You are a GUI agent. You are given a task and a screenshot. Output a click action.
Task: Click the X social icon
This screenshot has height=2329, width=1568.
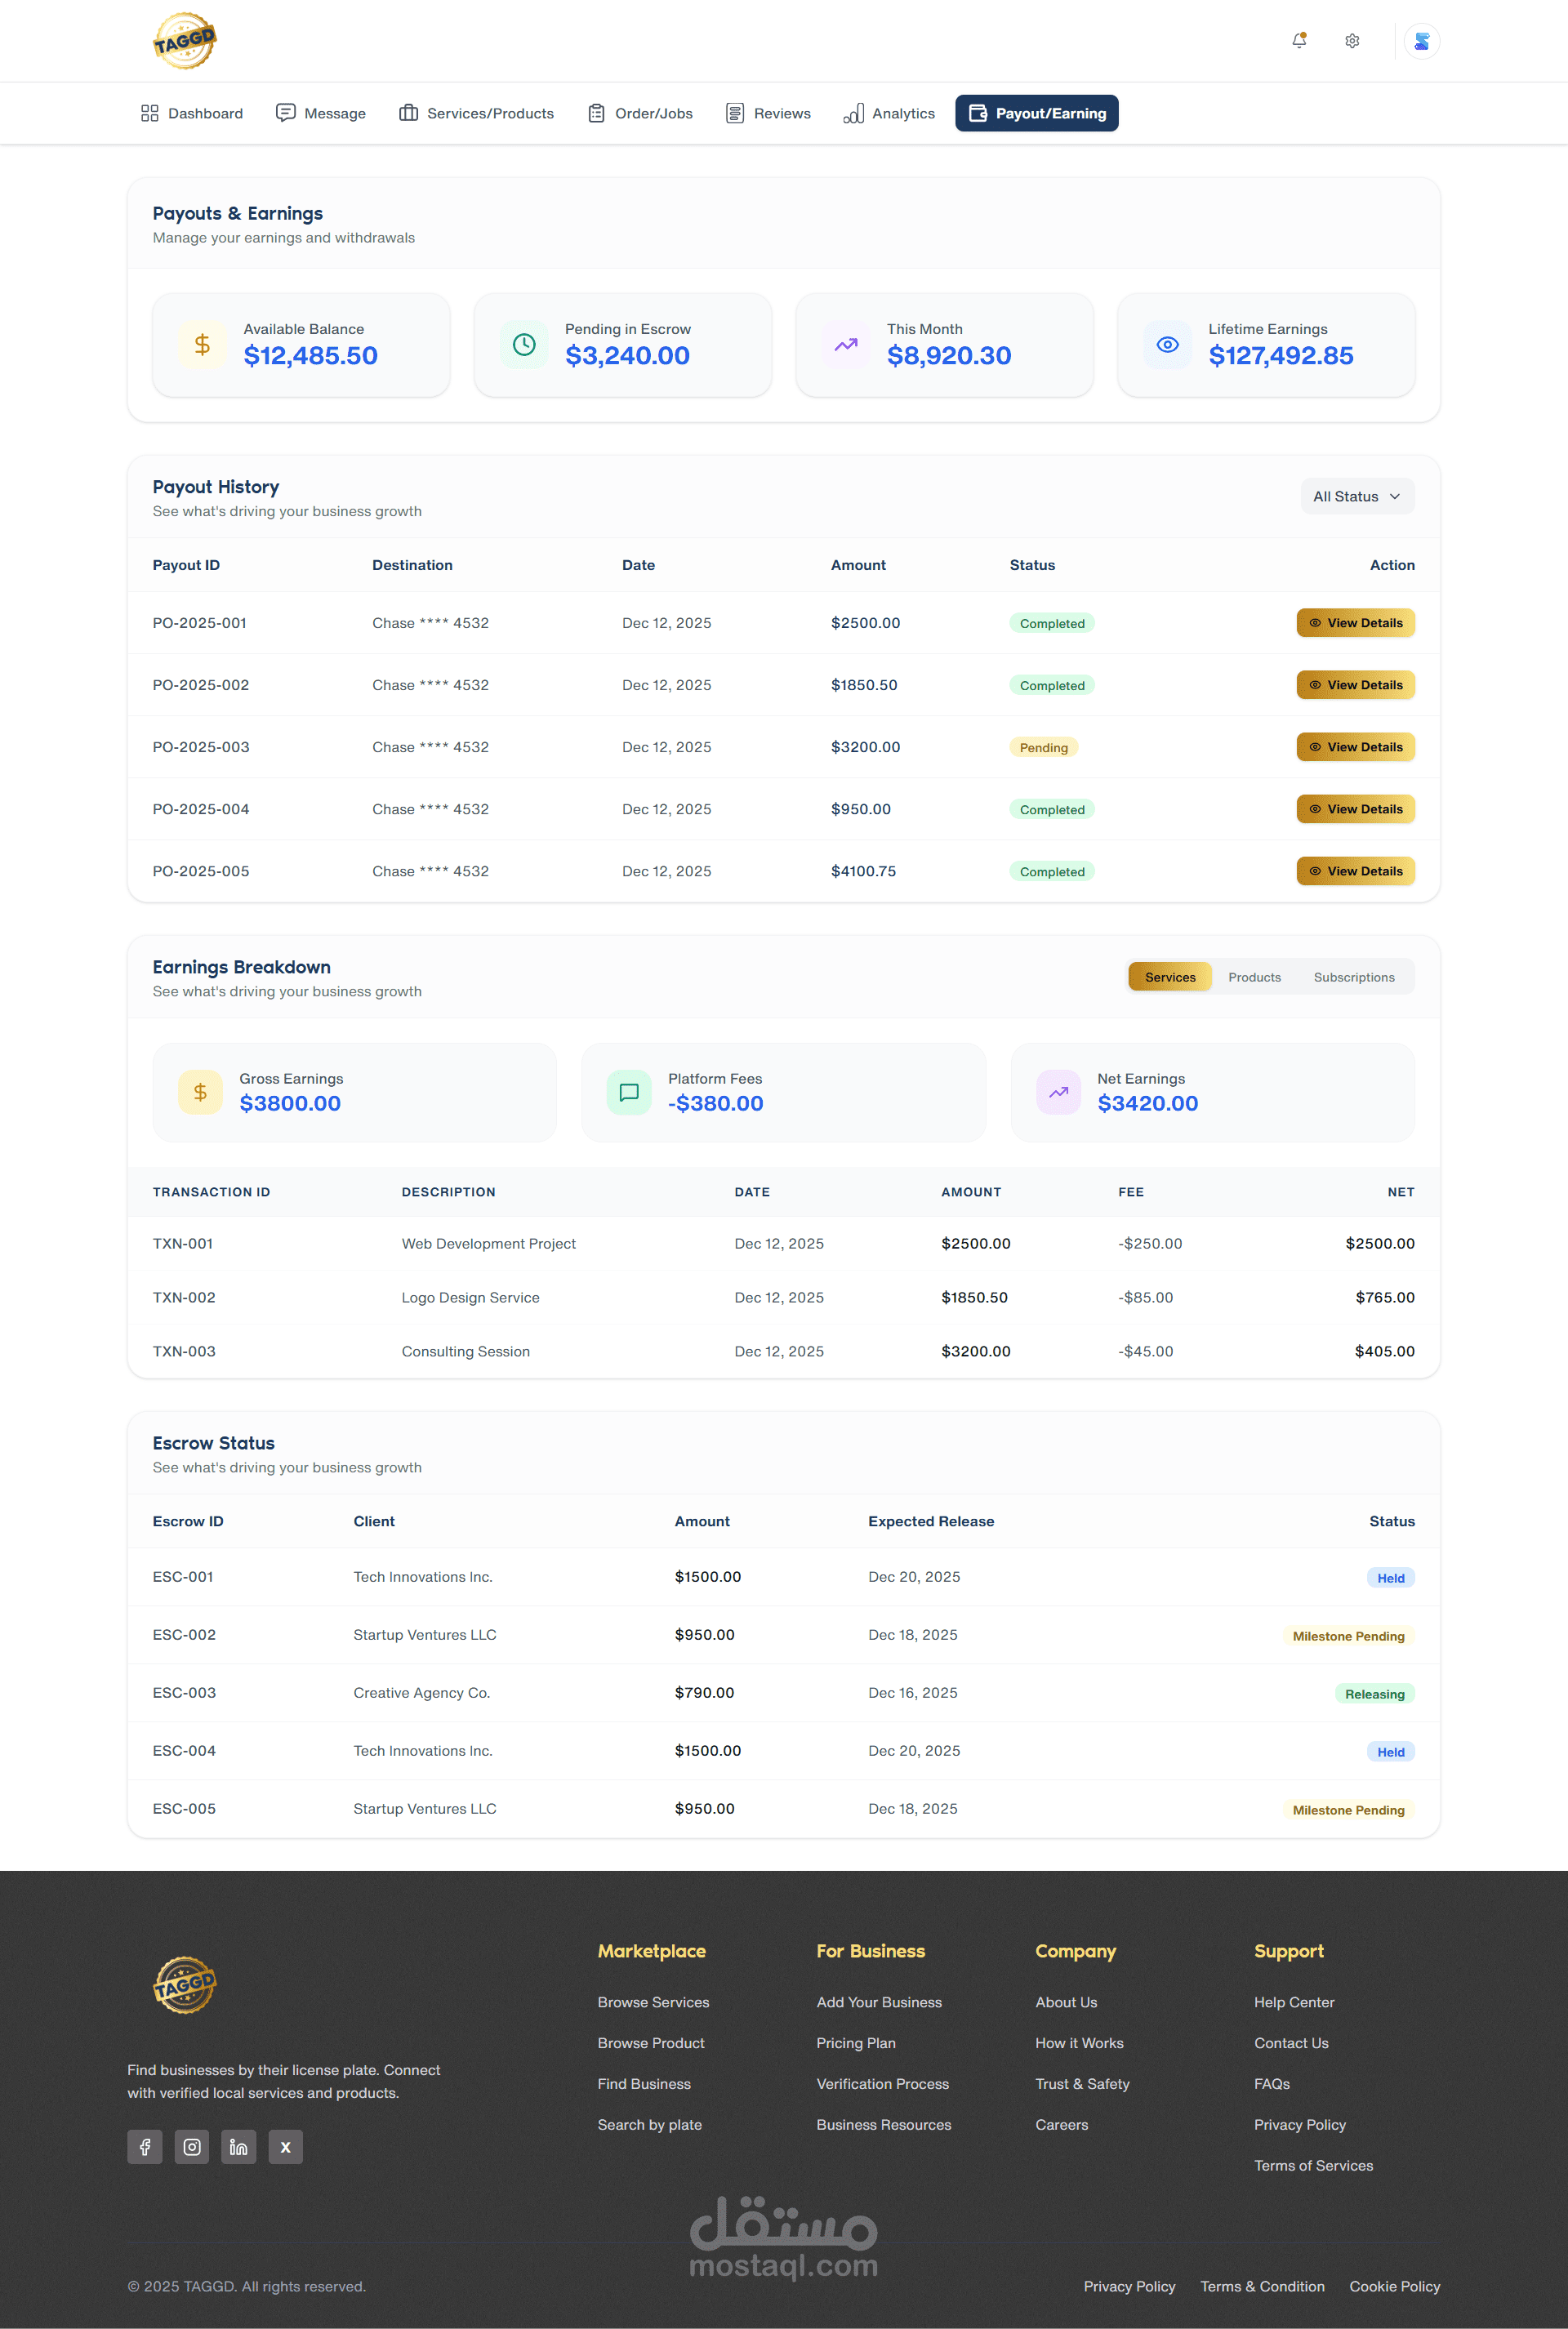click(x=285, y=2147)
